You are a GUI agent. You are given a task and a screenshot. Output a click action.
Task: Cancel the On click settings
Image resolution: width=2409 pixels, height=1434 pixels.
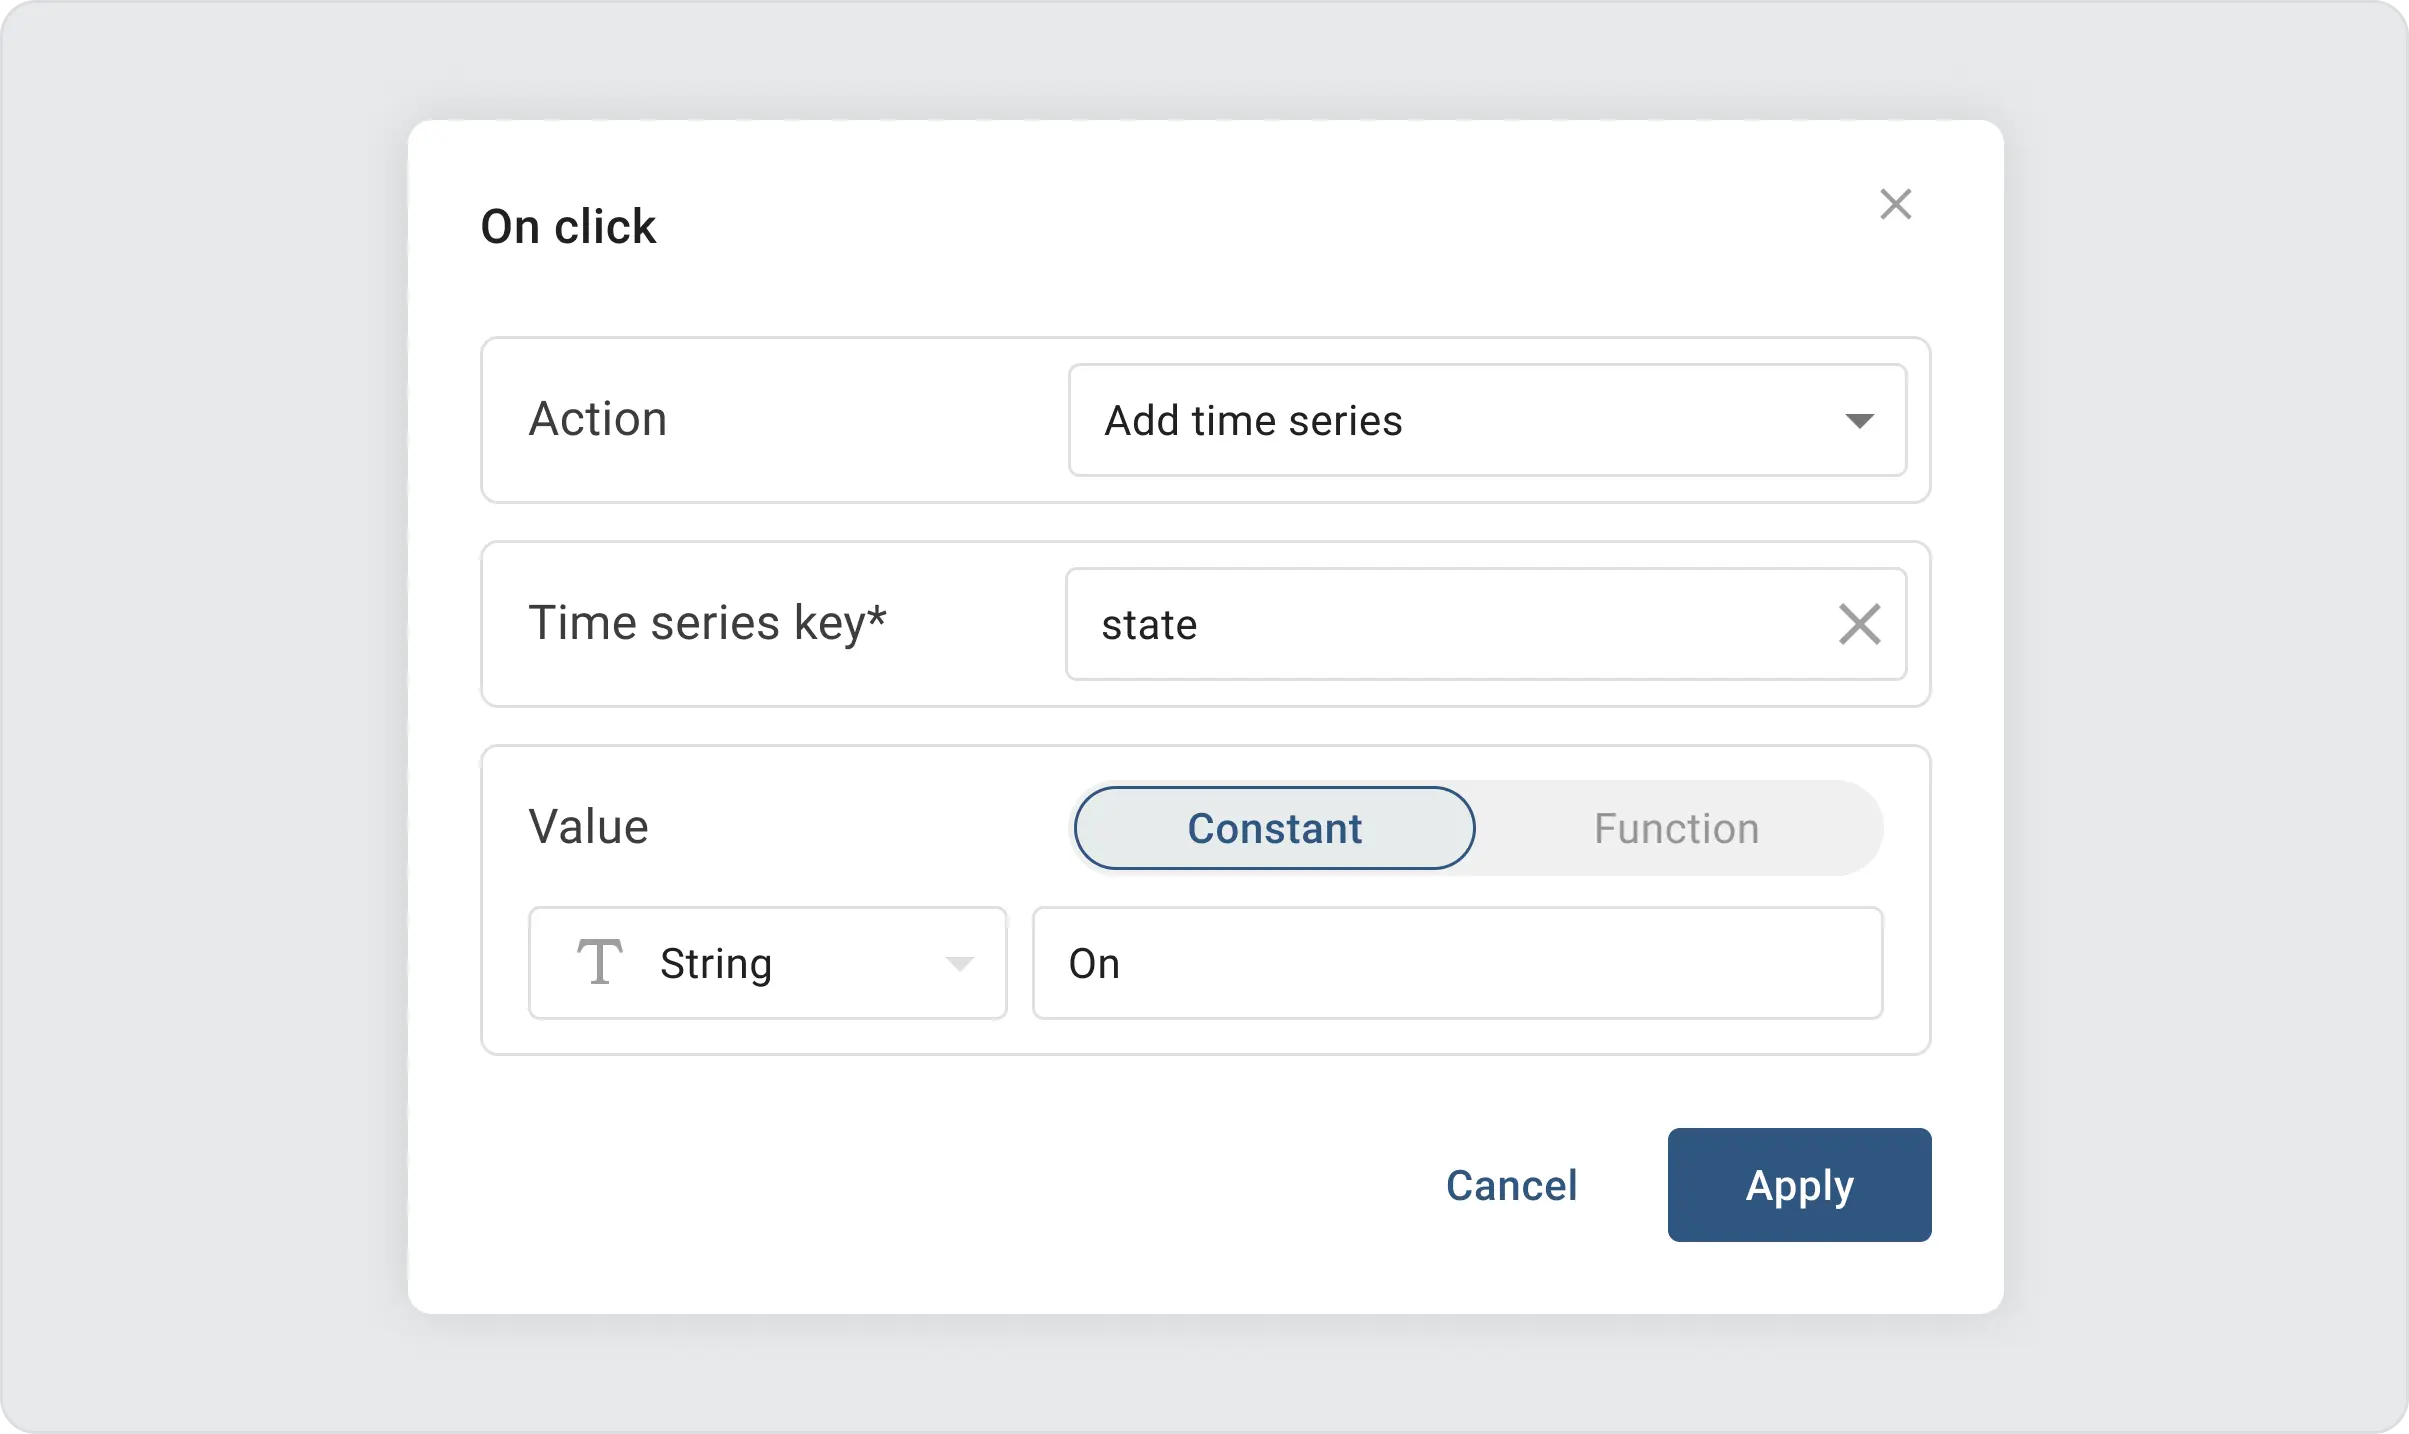click(1511, 1185)
